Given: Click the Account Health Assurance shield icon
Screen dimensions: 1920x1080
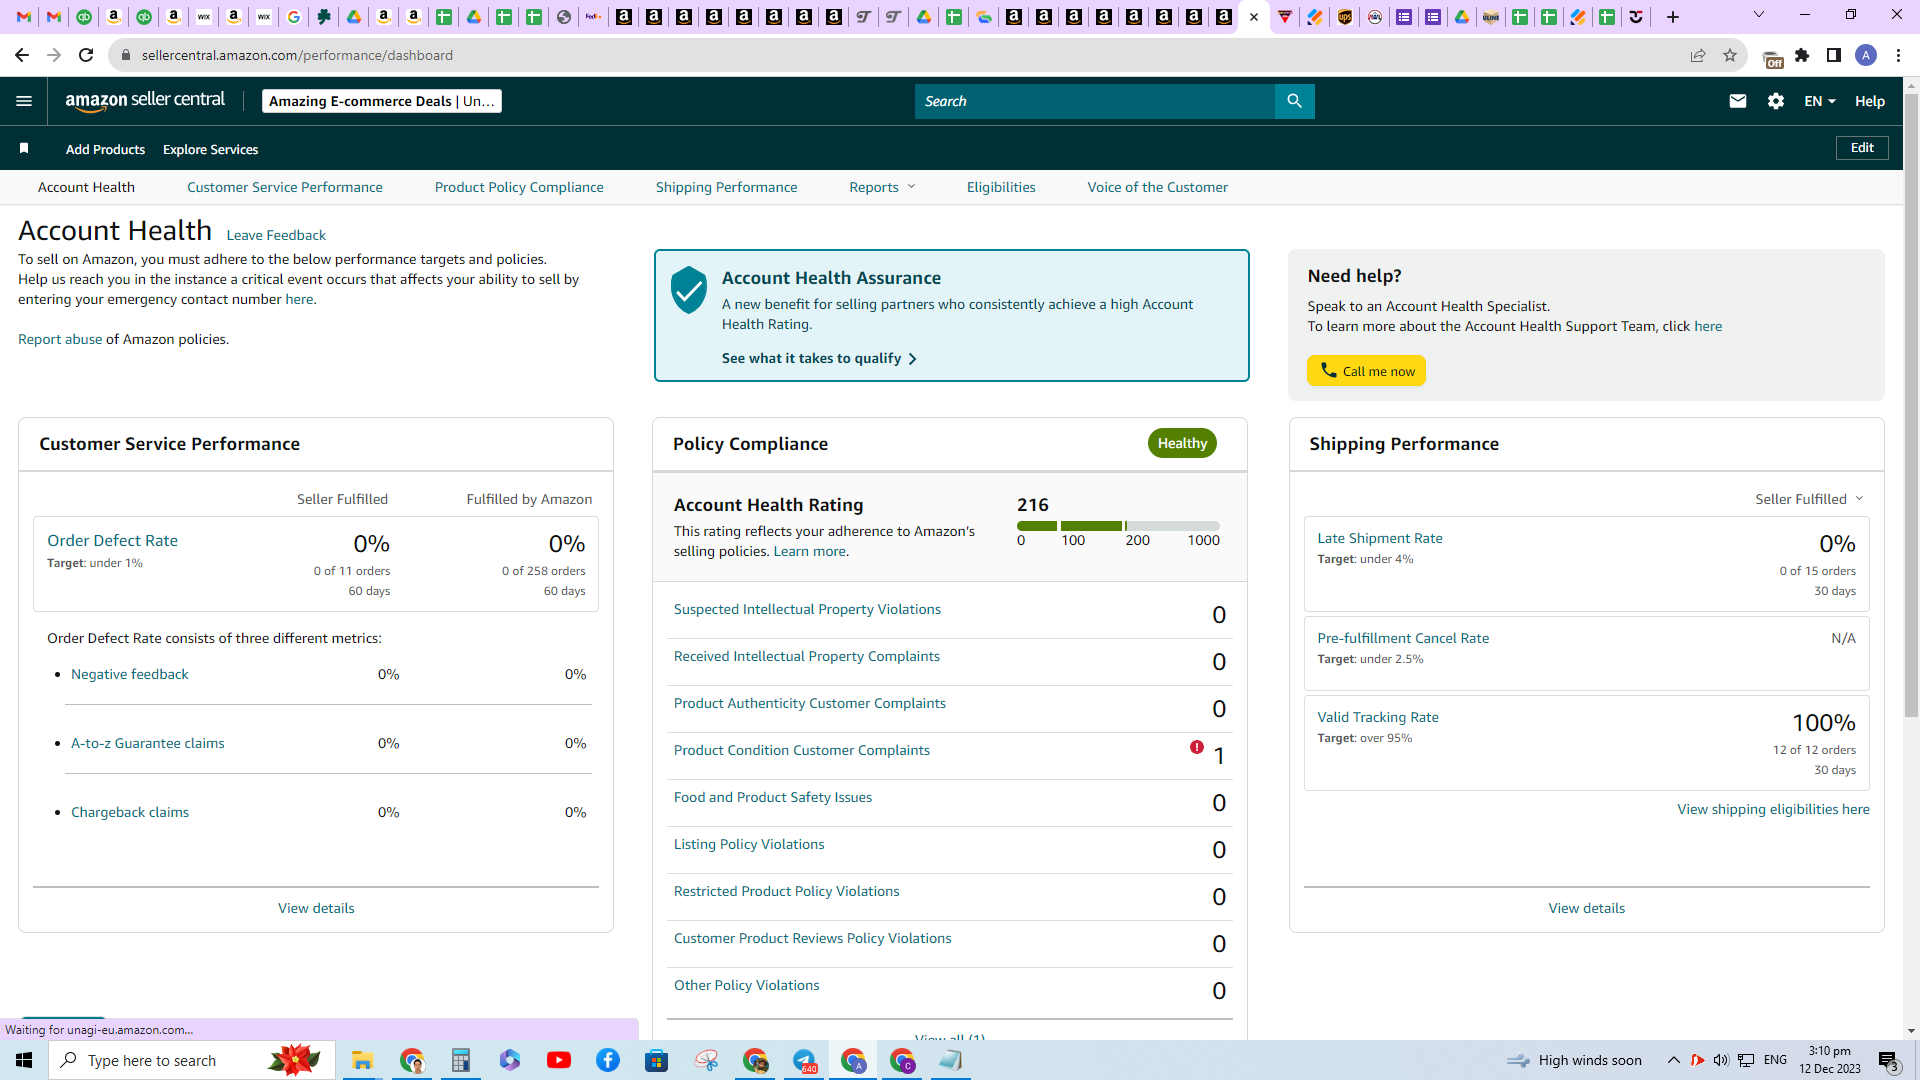Looking at the screenshot, I should coord(689,290).
